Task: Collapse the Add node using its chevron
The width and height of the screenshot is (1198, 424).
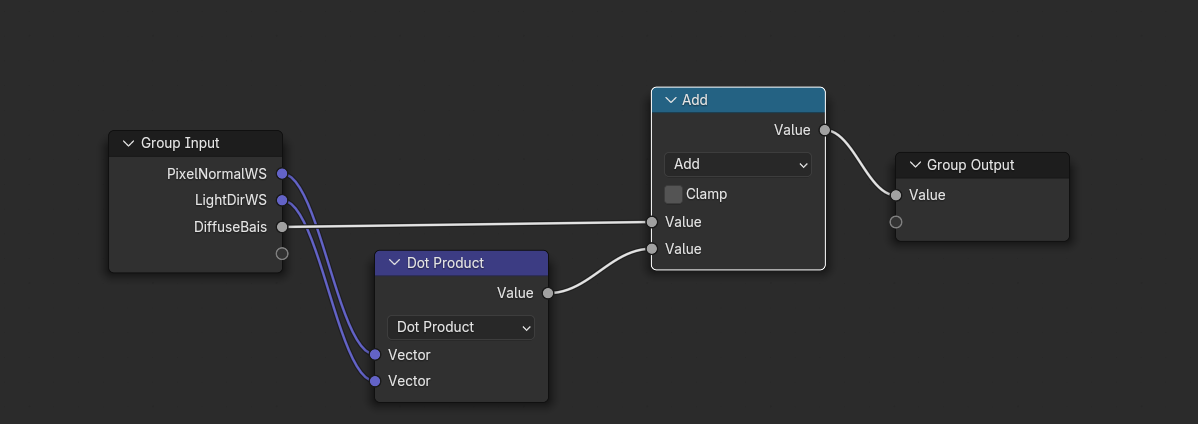Action: pyautogui.click(x=670, y=100)
